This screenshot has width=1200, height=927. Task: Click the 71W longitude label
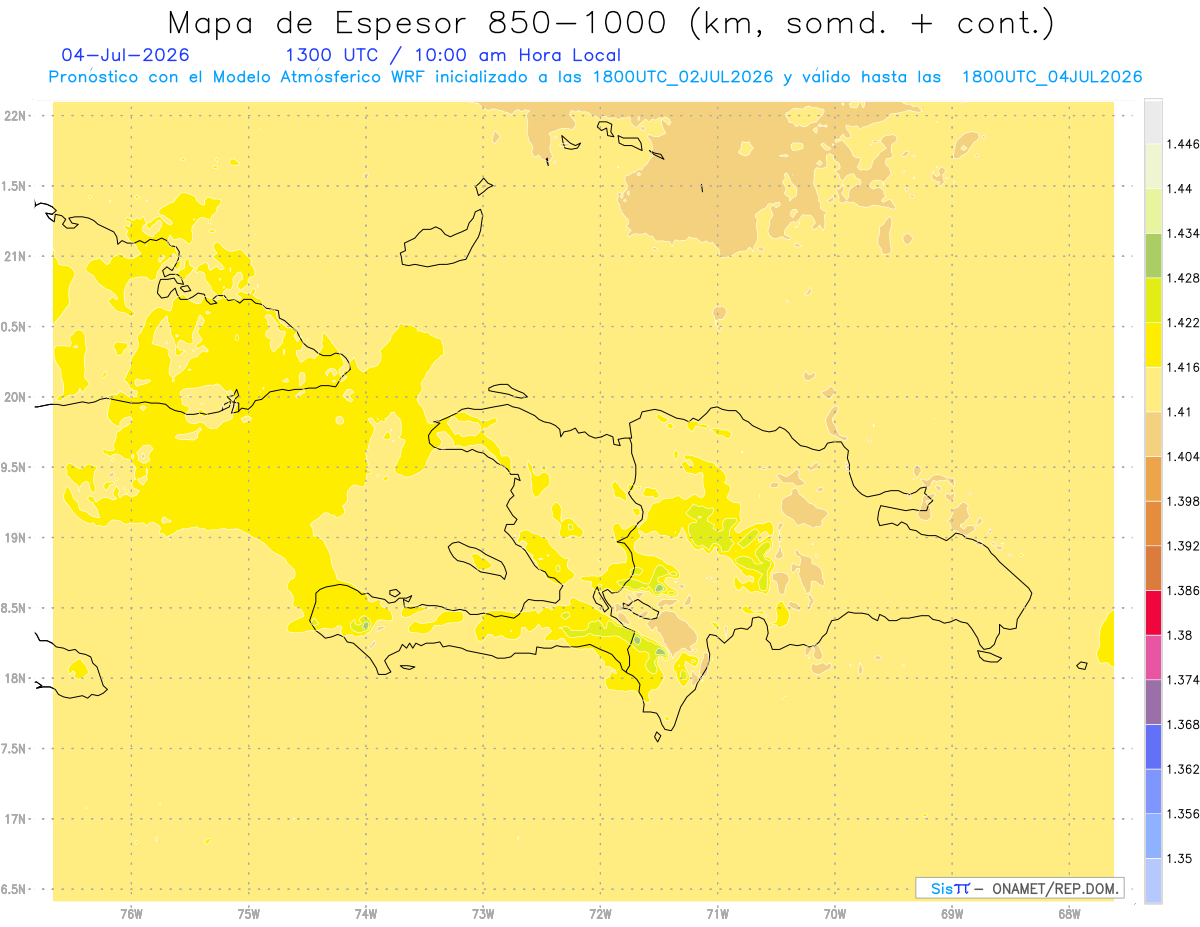click(717, 914)
